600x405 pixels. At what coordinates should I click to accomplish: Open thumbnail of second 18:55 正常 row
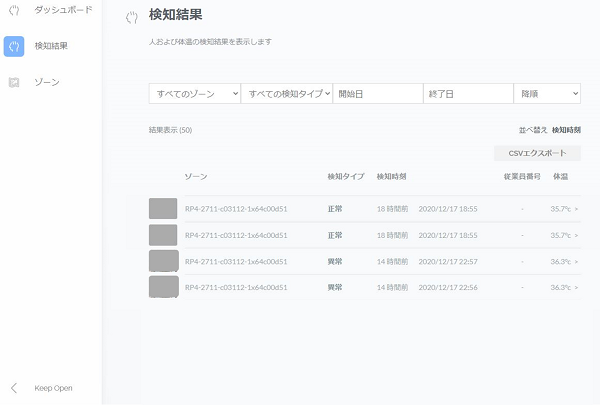[x=163, y=235]
